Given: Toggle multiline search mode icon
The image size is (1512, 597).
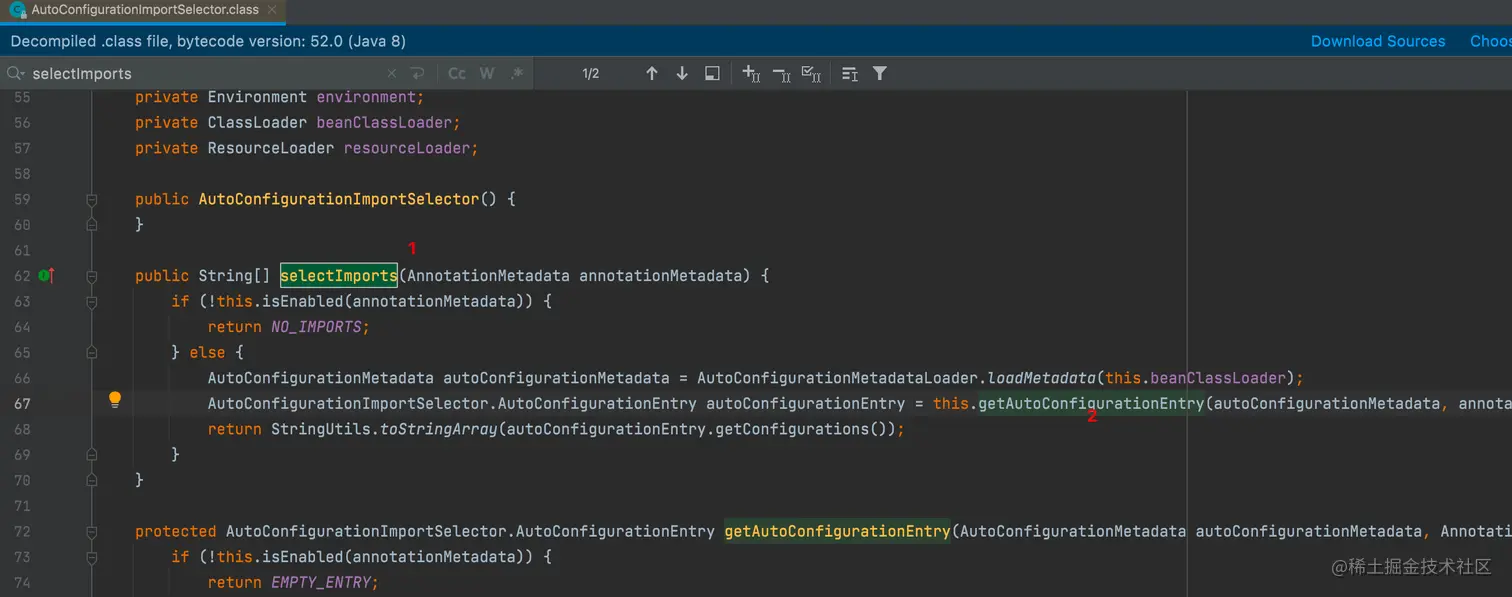Looking at the screenshot, I should [850, 74].
